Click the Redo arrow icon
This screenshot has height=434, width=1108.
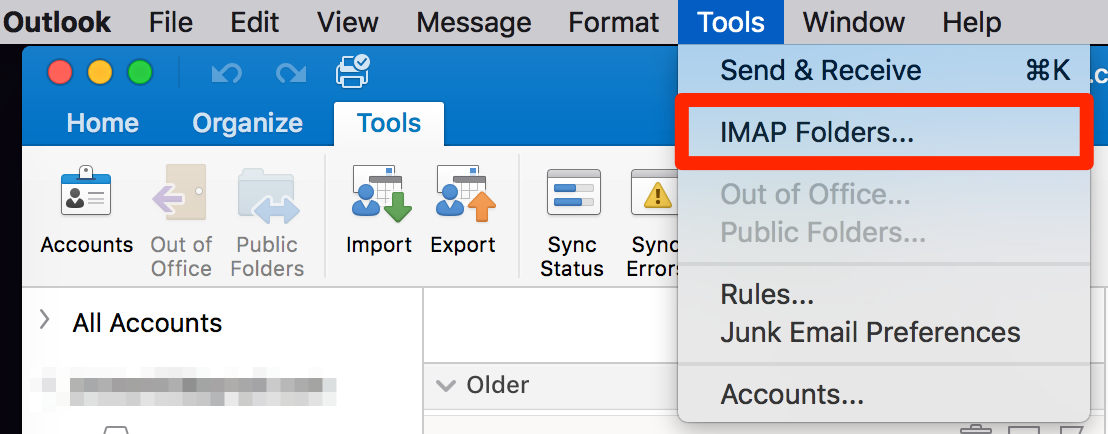point(290,73)
